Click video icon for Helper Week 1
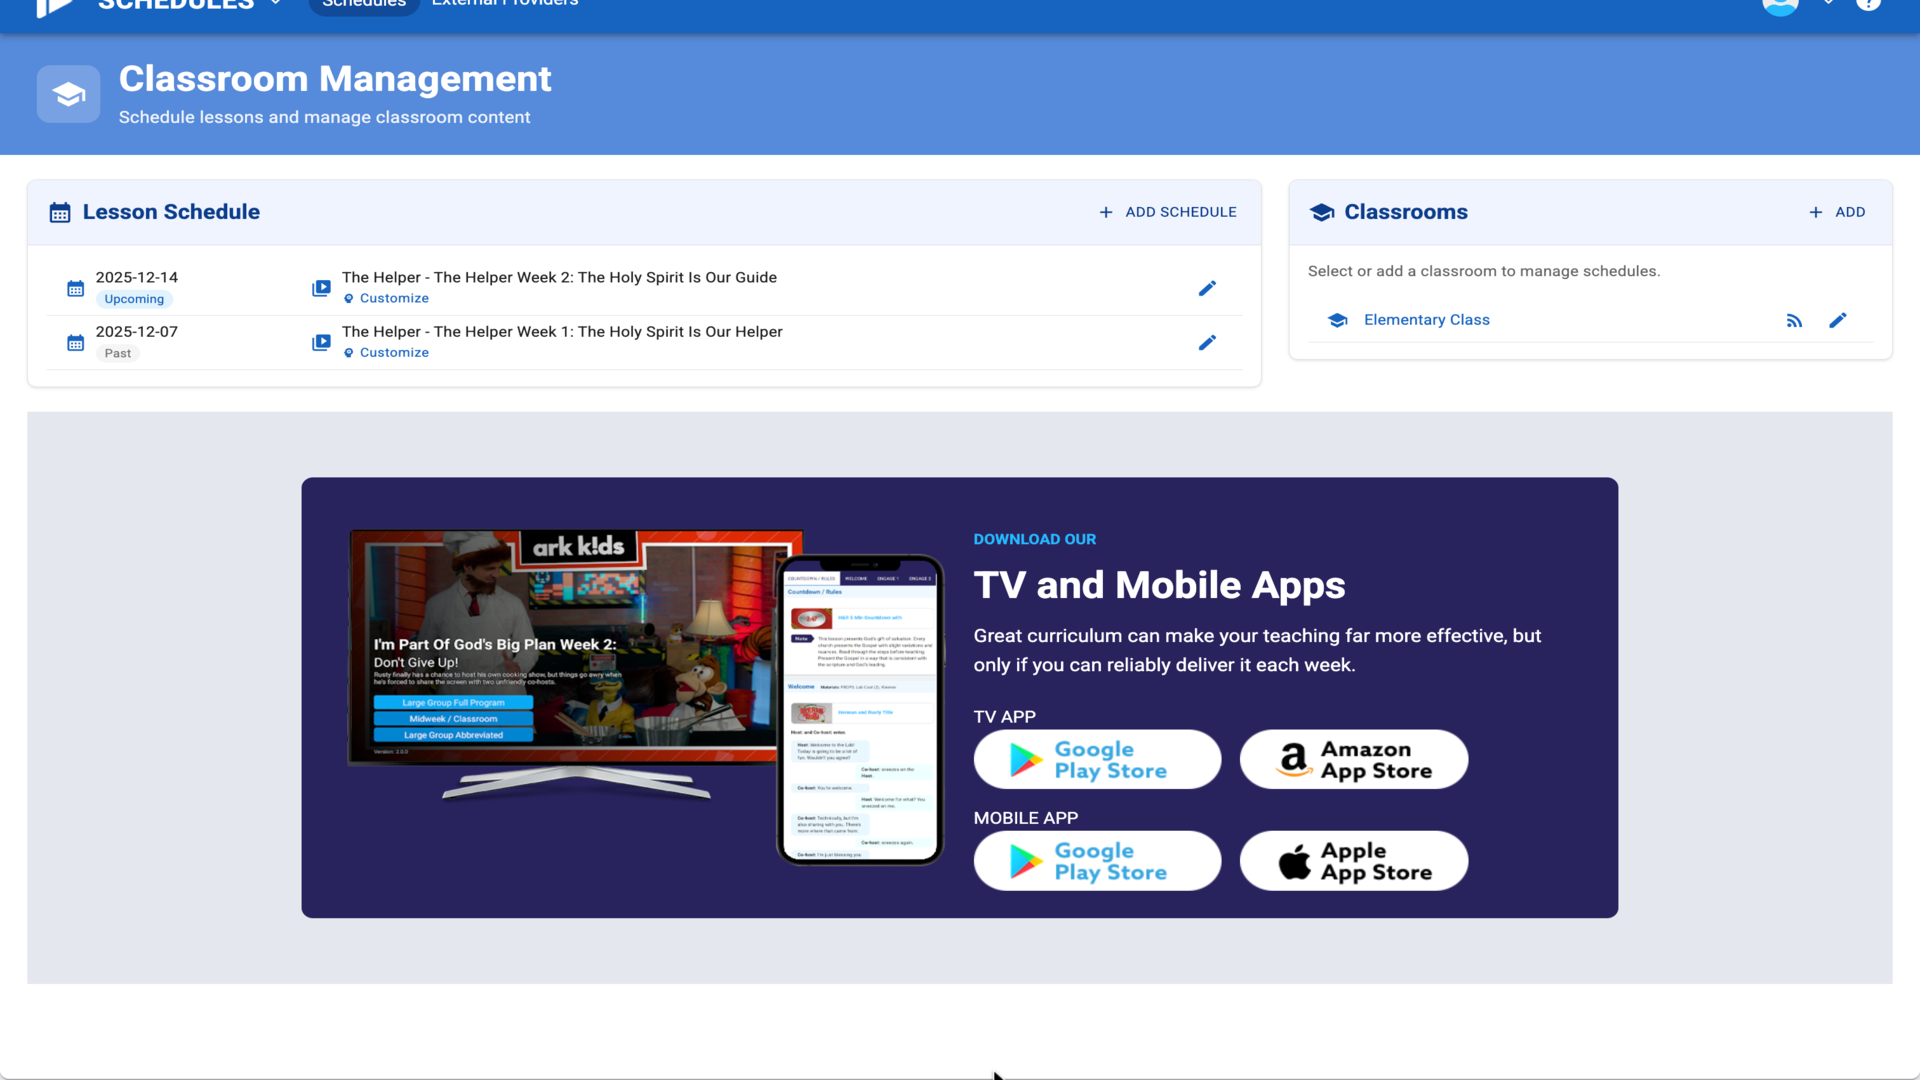The height and width of the screenshot is (1080, 1920). point(321,343)
